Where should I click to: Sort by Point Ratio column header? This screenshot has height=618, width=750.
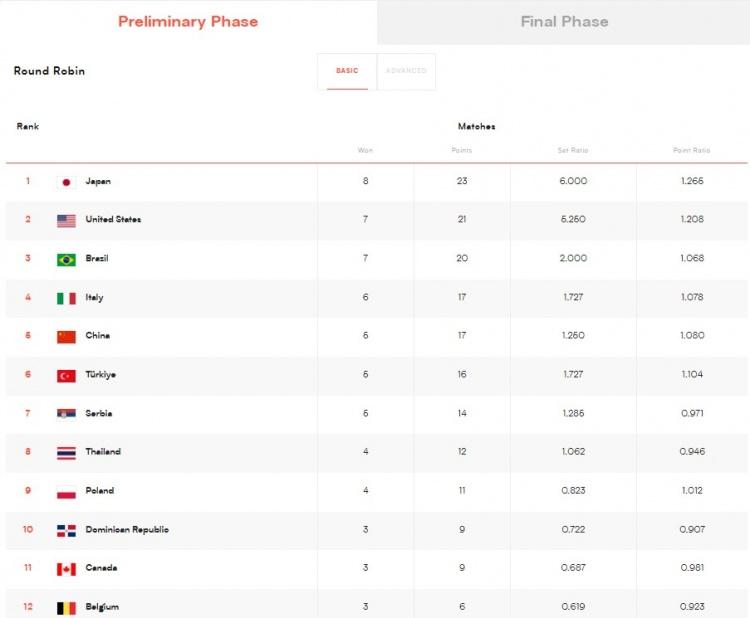[x=691, y=150]
